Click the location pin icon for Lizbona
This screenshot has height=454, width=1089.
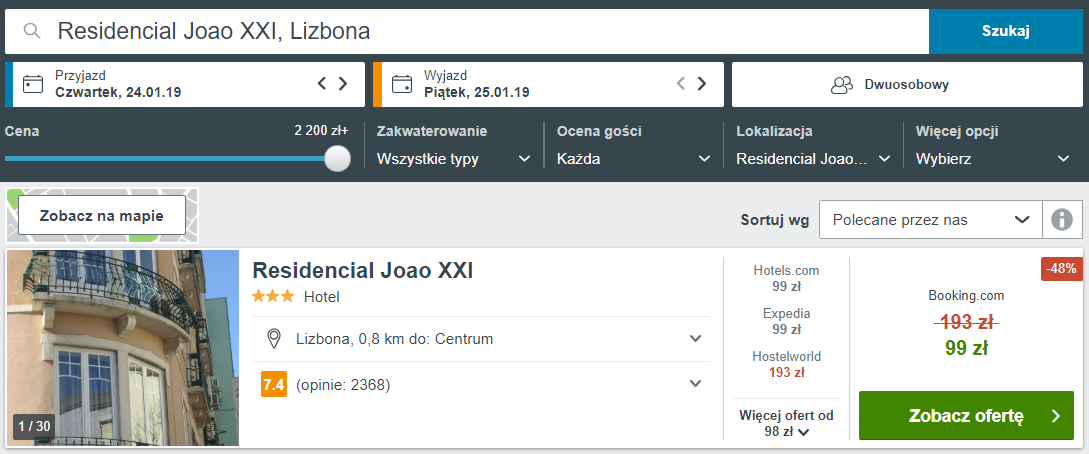coord(274,339)
